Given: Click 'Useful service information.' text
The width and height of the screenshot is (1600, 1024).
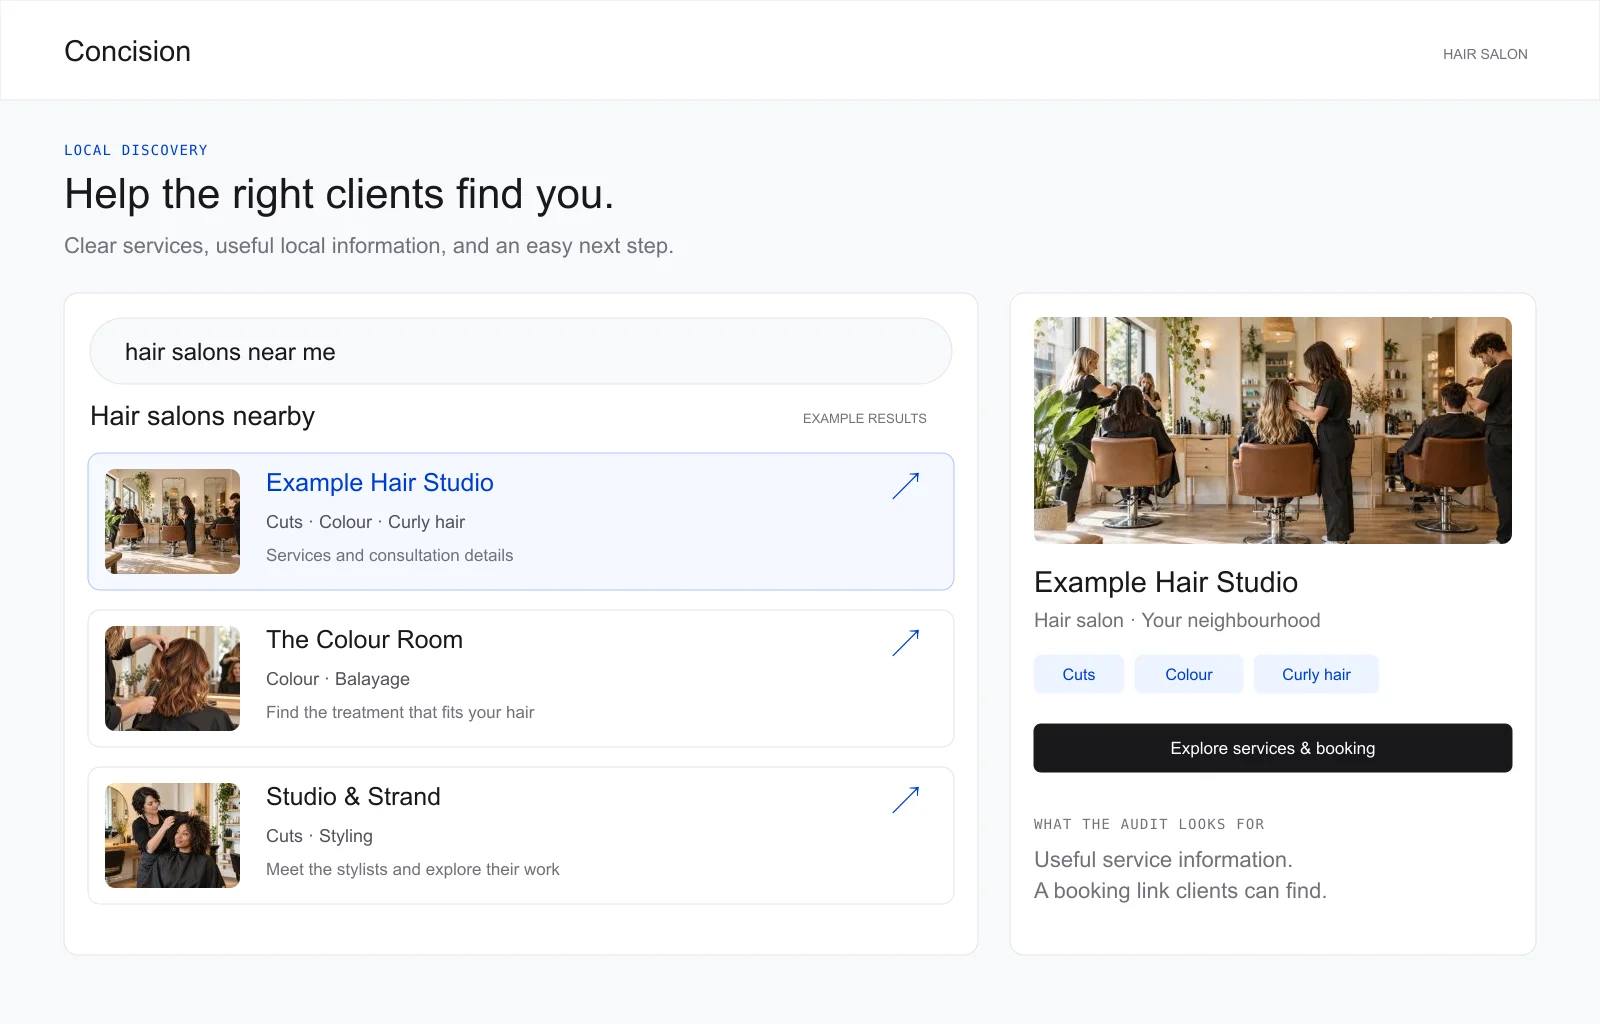Looking at the screenshot, I should [x=1163, y=859].
